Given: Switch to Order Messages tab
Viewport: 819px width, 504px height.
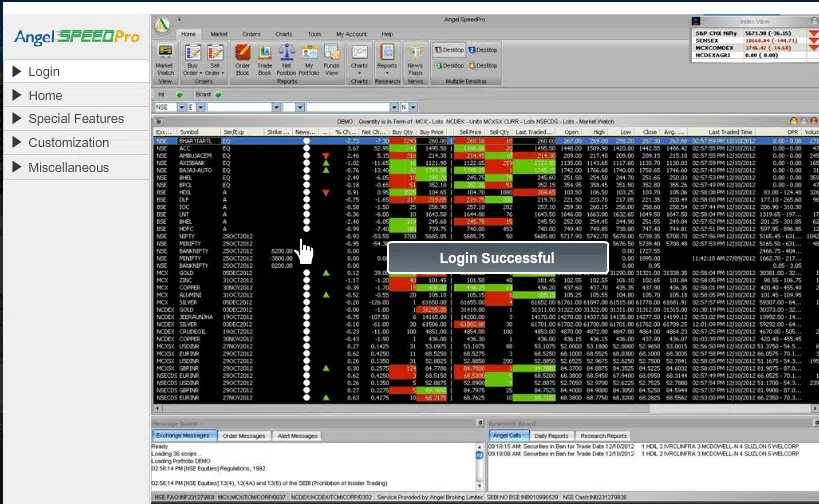Looking at the screenshot, I should click(x=244, y=436).
